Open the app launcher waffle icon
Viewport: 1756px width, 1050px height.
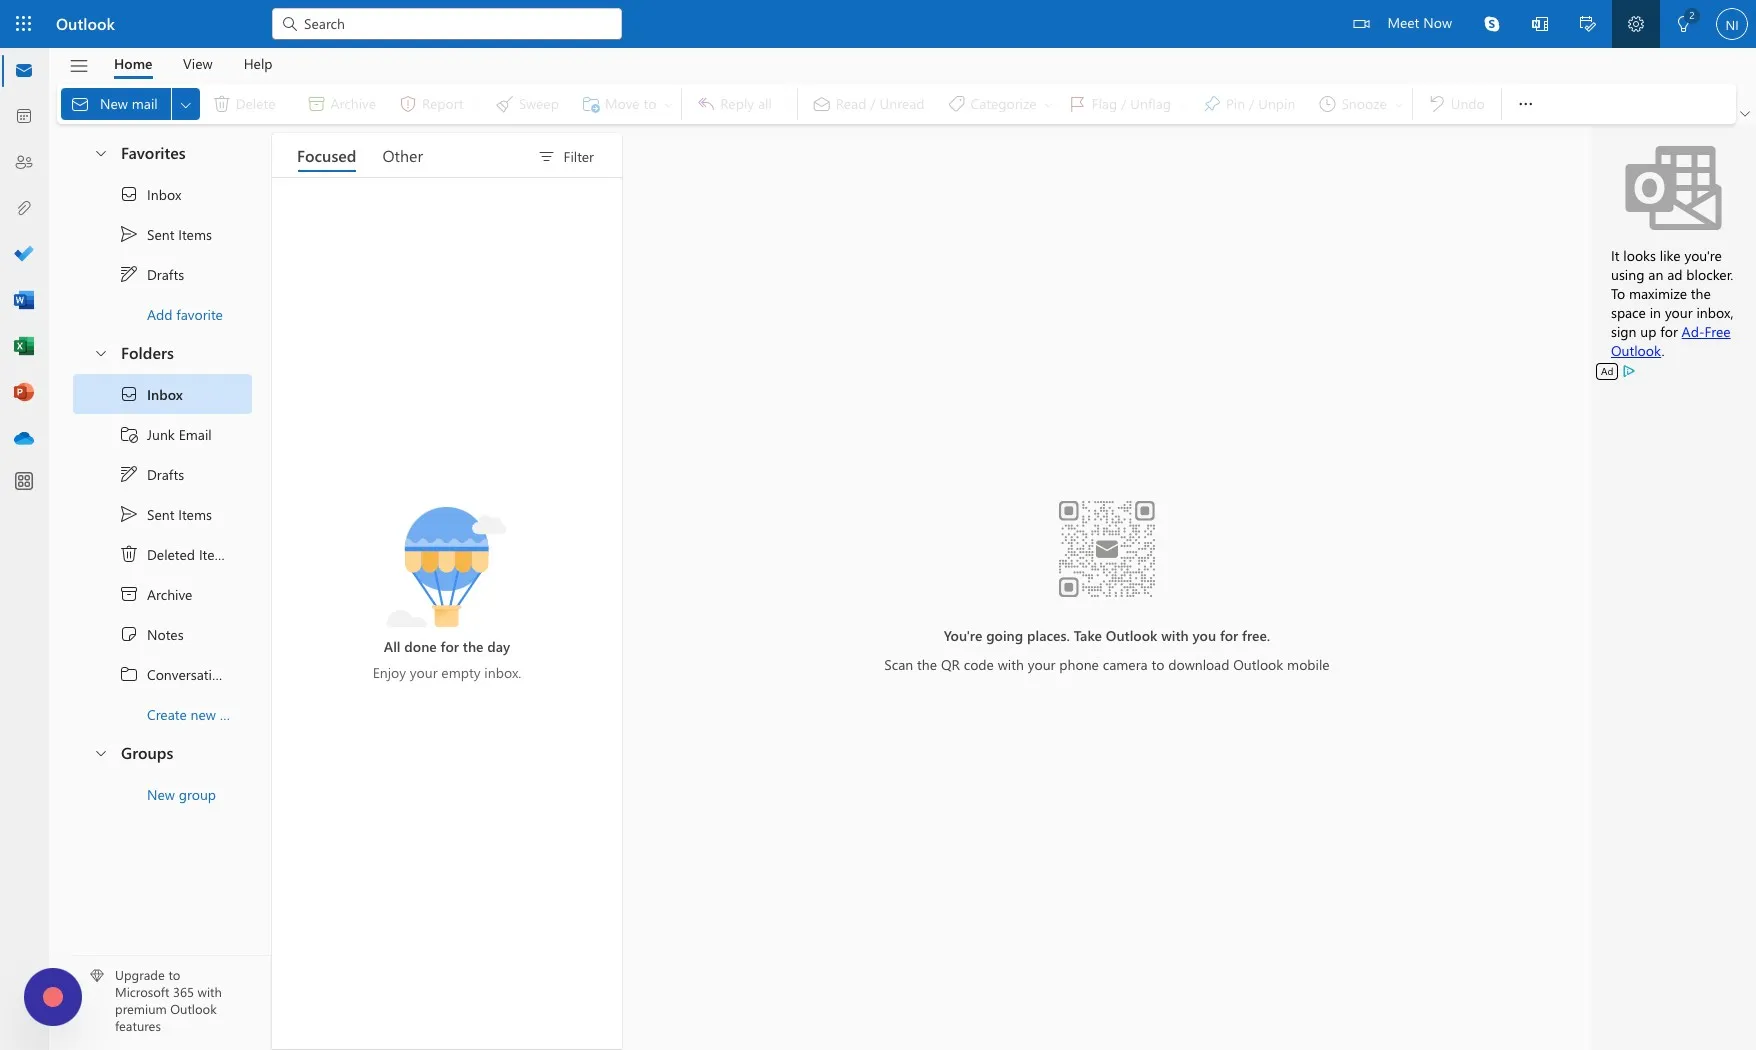[x=24, y=24]
